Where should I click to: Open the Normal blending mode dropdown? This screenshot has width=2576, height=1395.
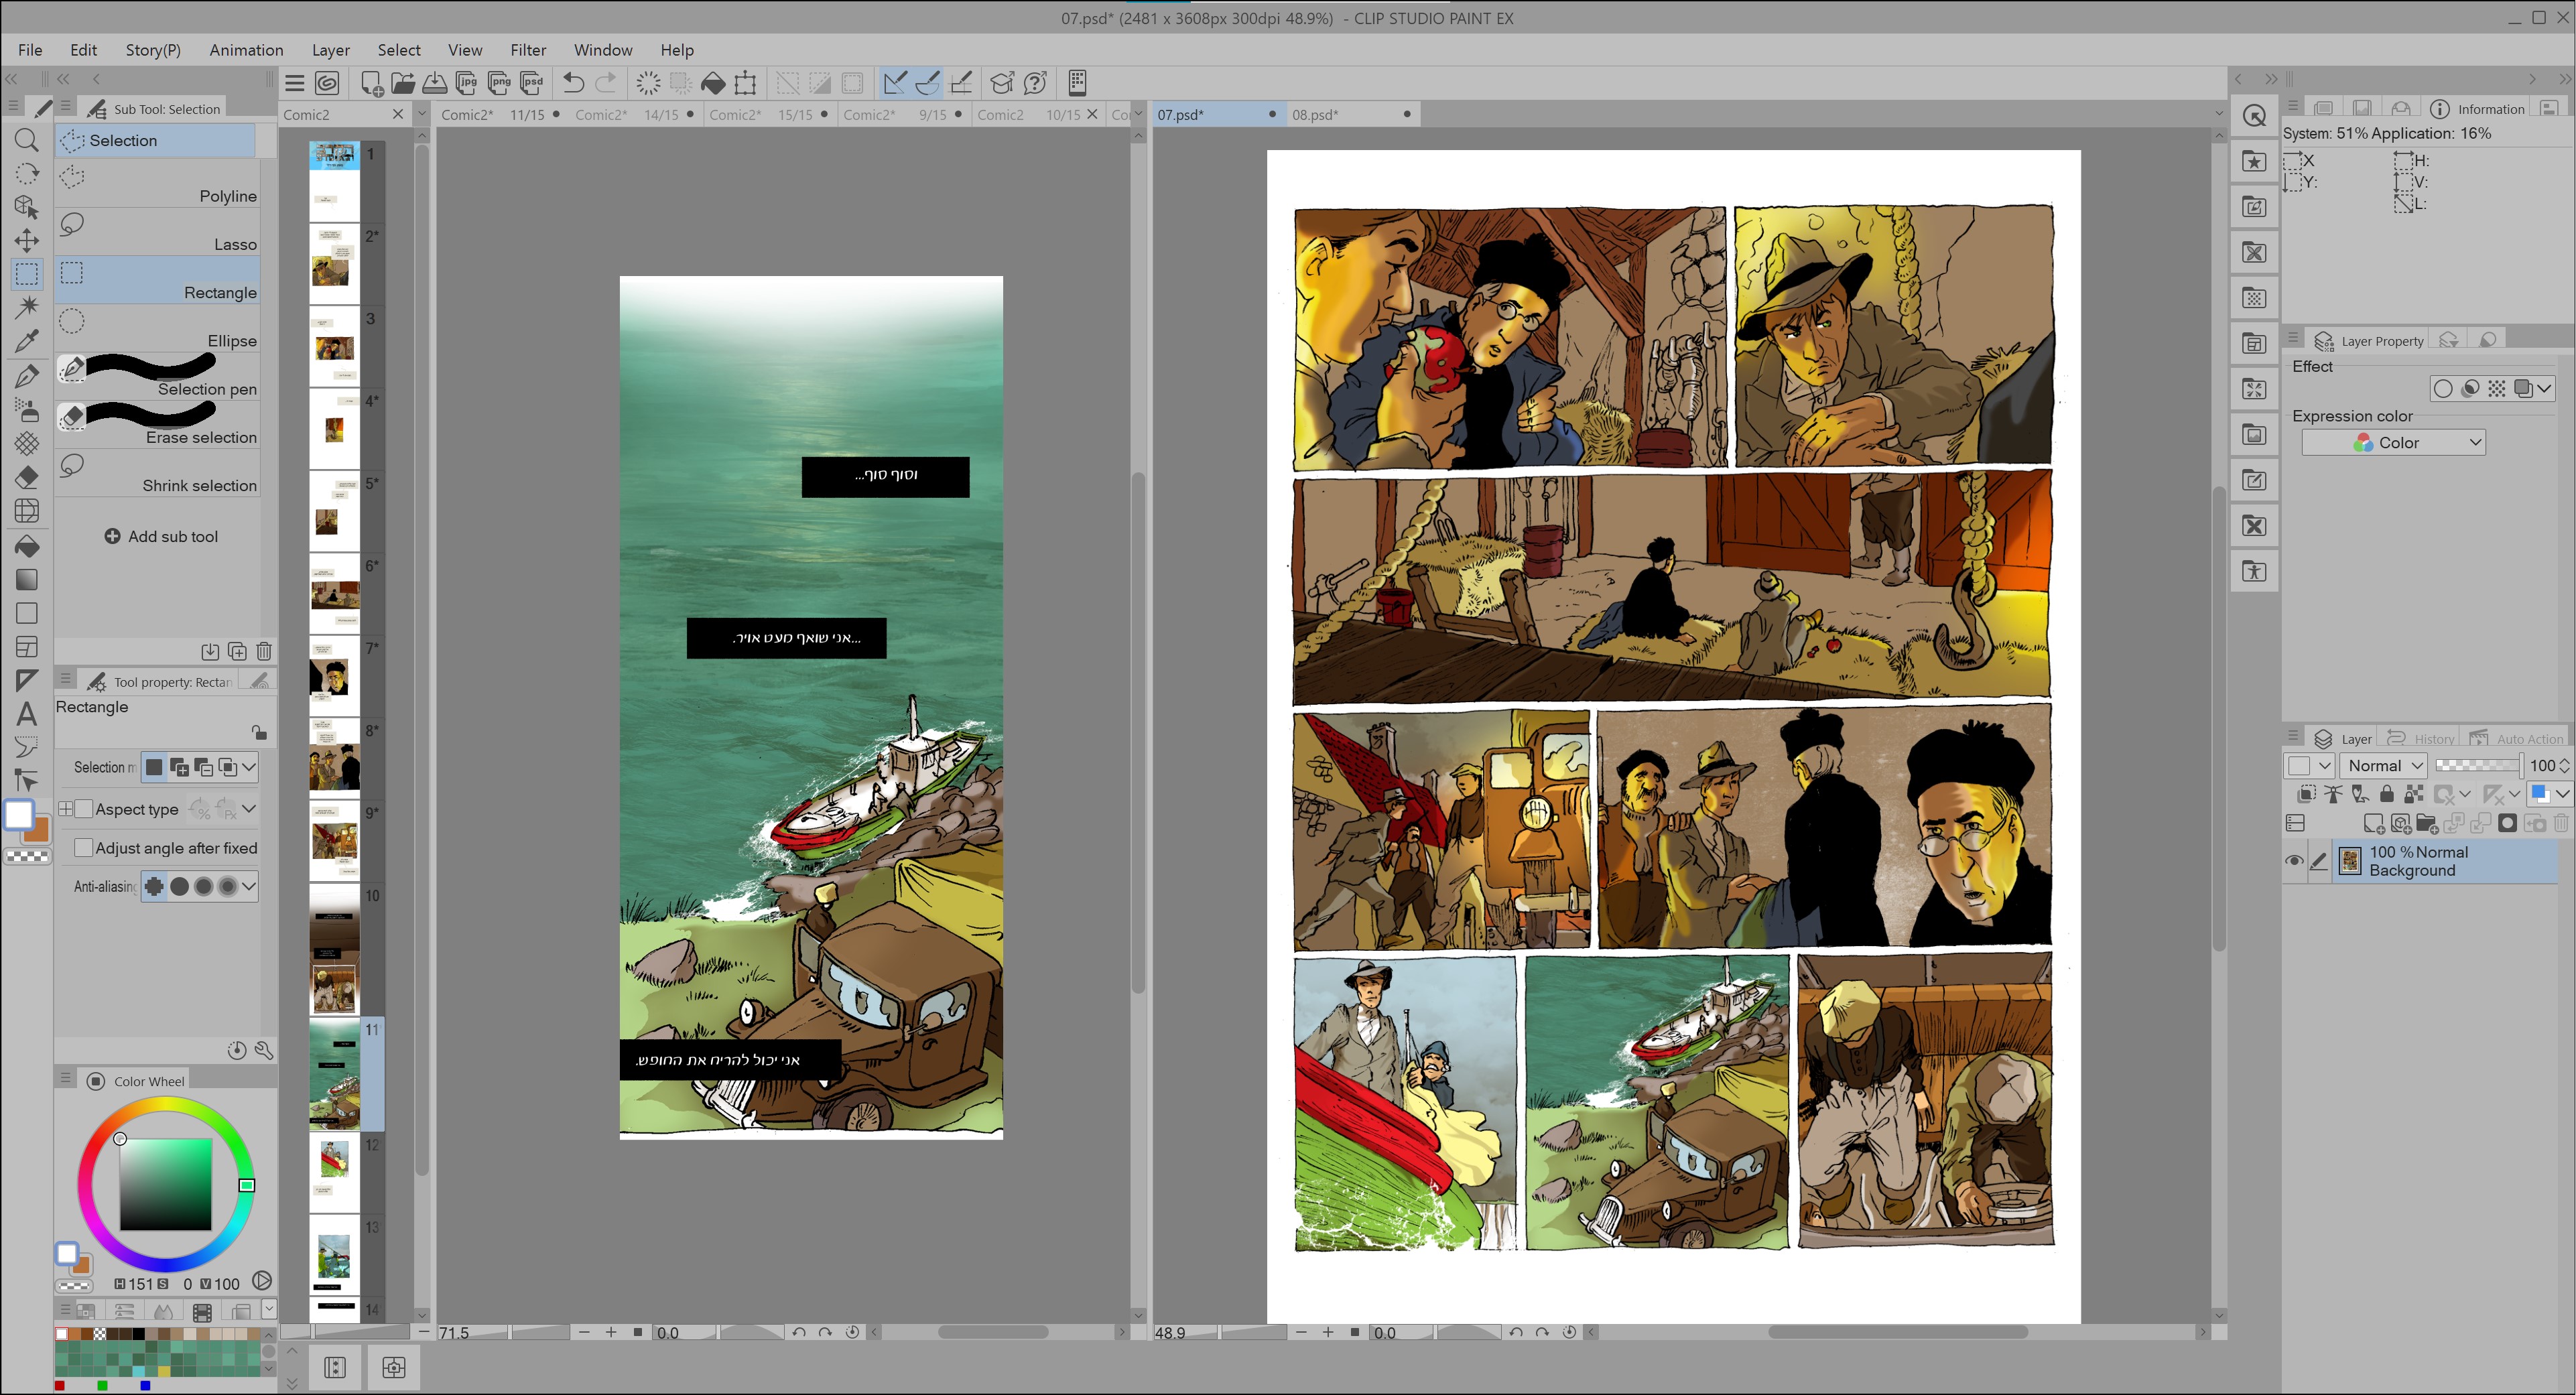pyautogui.click(x=2384, y=766)
